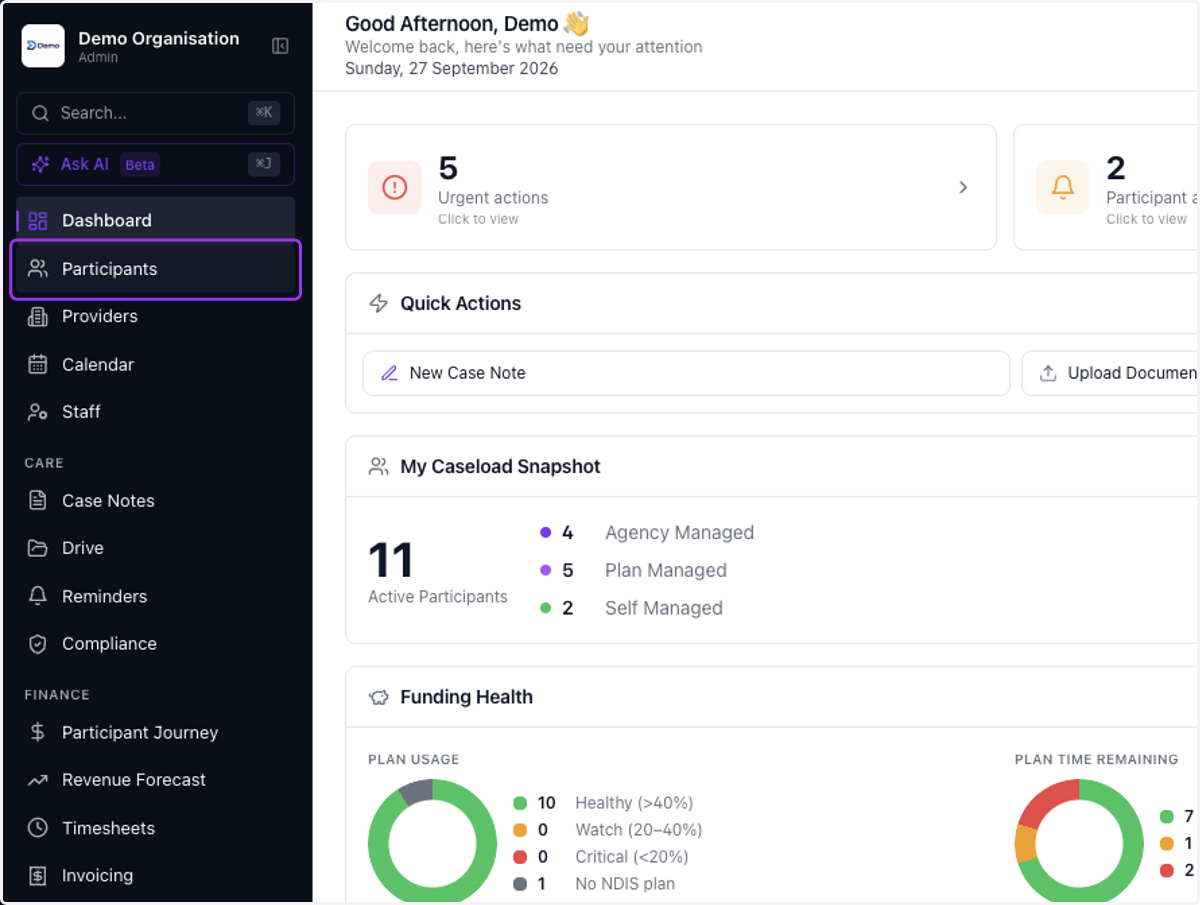Expand urgent actions using the chevron arrow
This screenshot has width=1200, height=905.
[963, 187]
